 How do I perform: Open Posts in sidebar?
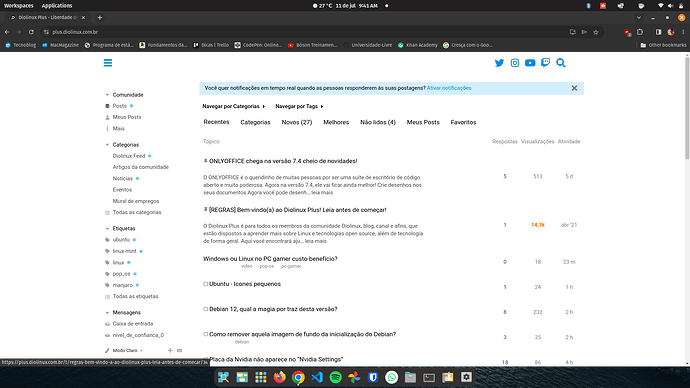click(x=119, y=106)
